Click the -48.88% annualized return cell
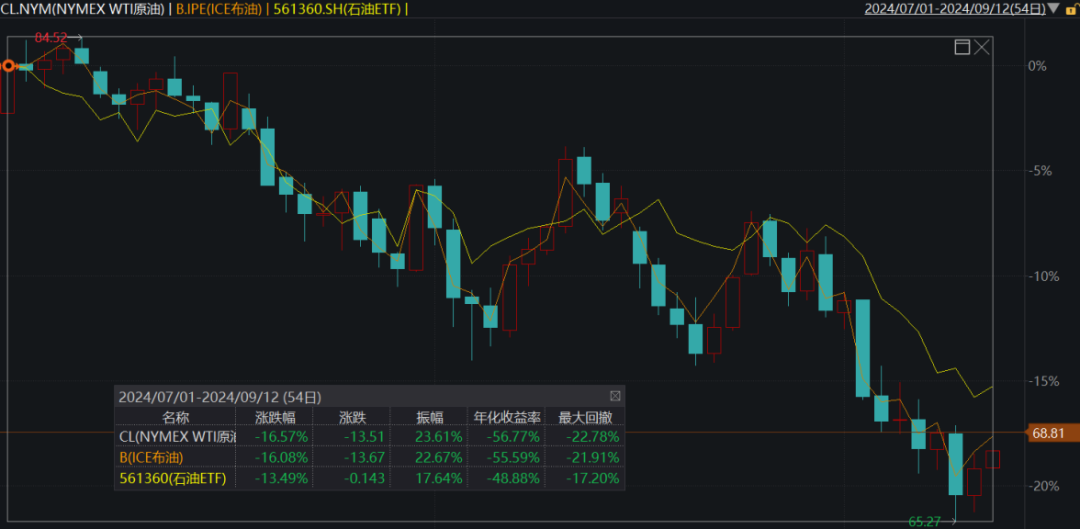This screenshot has height=529, width=1080. (515, 478)
